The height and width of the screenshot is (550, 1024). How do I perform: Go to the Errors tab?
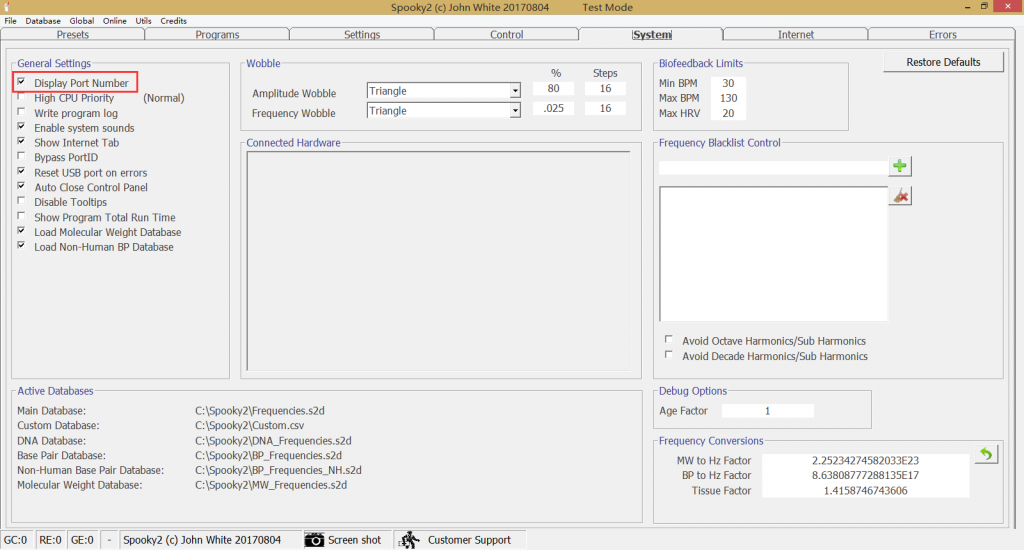click(x=942, y=35)
